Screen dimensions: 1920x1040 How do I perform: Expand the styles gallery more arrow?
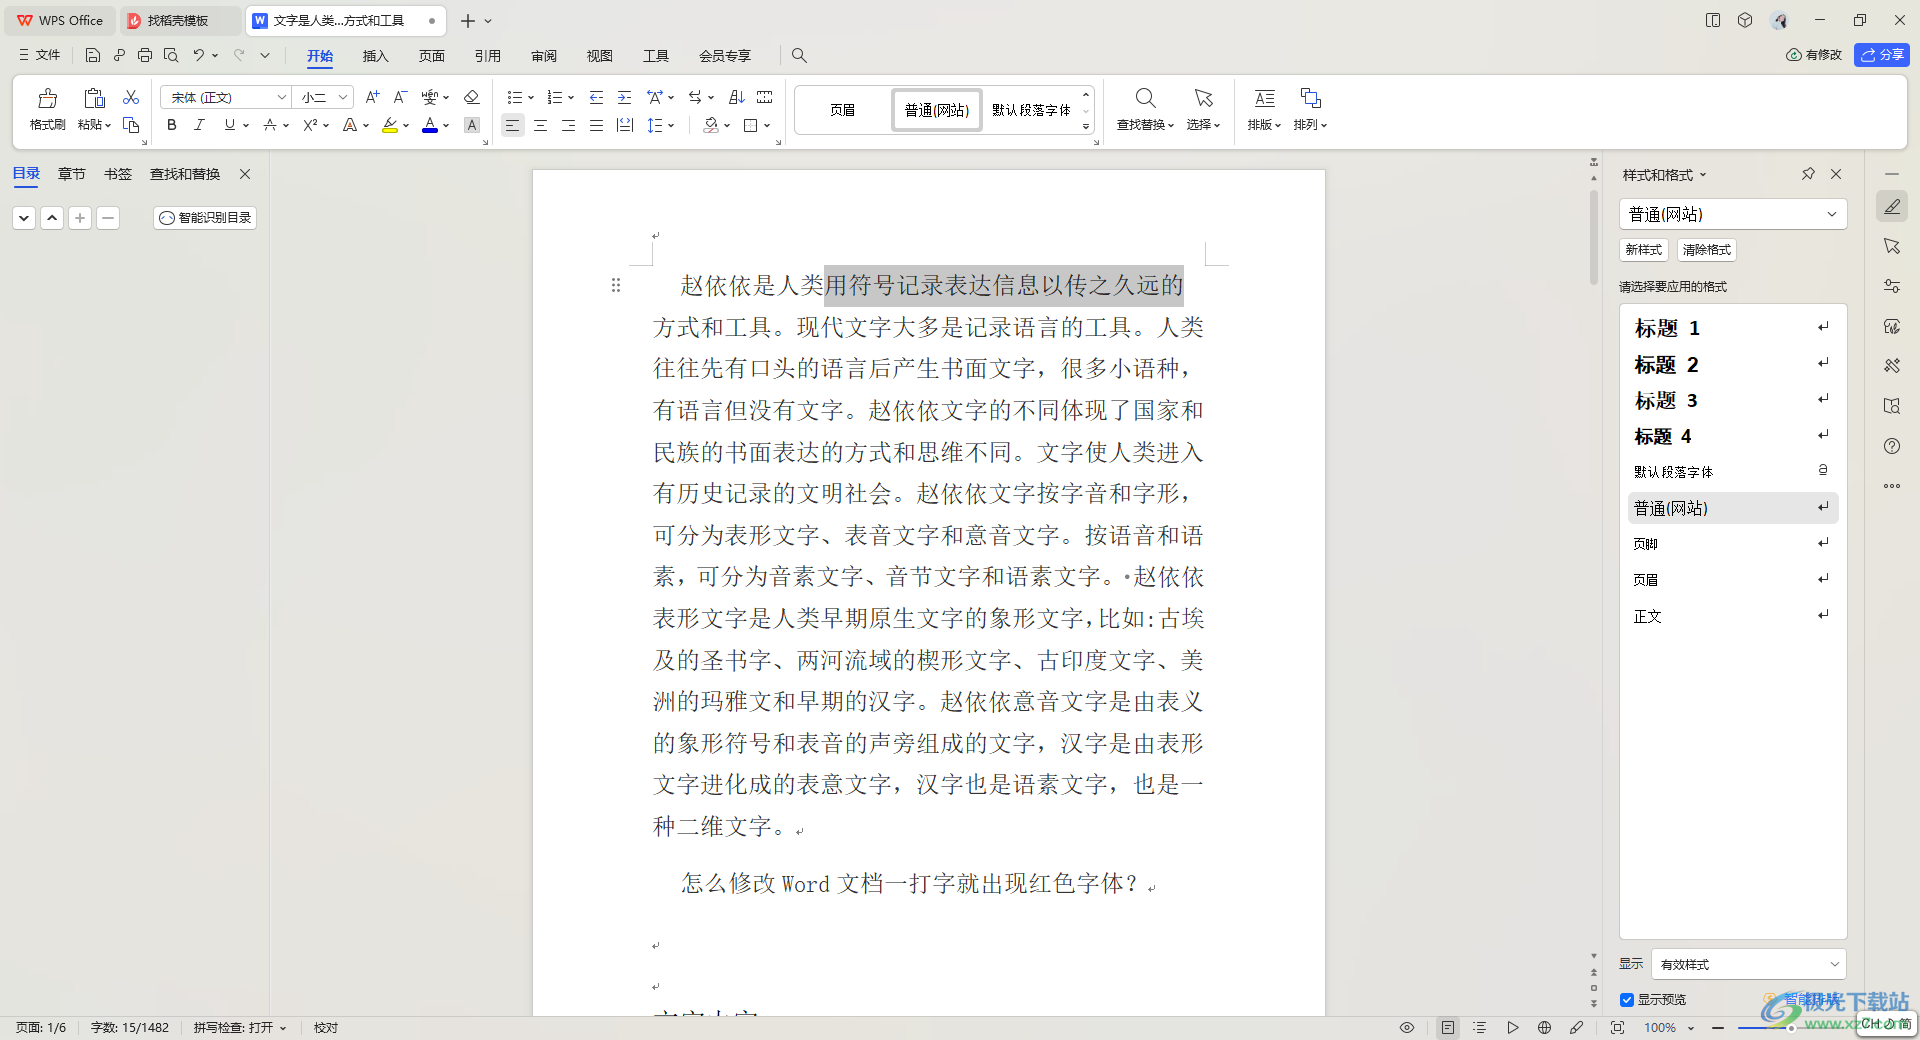(x=1086, y=126)
